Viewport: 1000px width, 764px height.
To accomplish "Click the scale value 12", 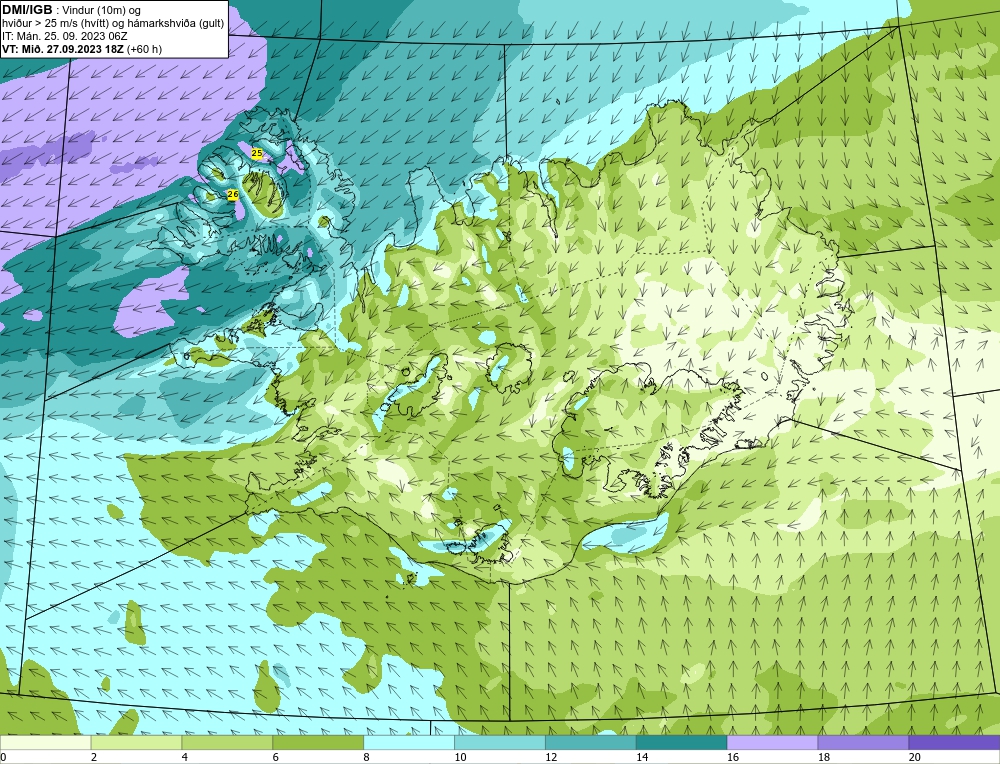I will (x=551, y=757).
